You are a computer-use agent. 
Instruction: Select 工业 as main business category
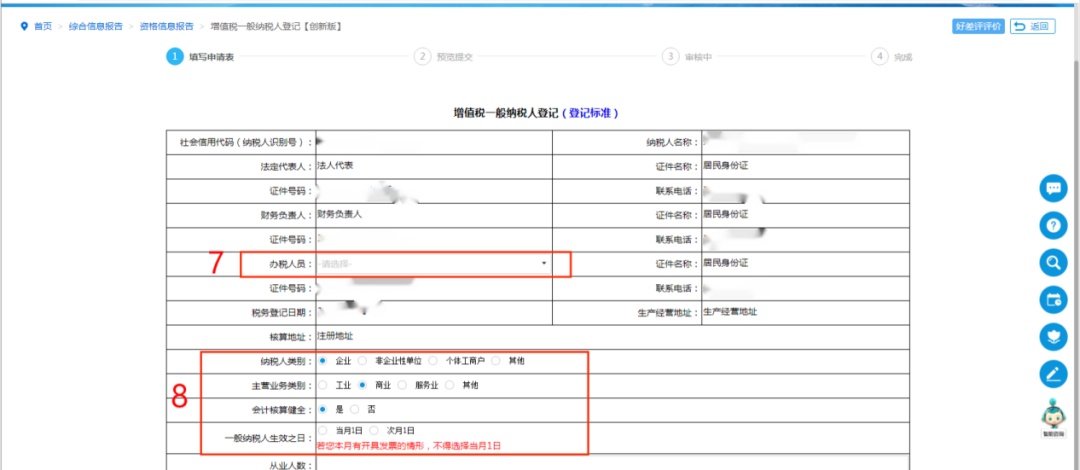322,385
